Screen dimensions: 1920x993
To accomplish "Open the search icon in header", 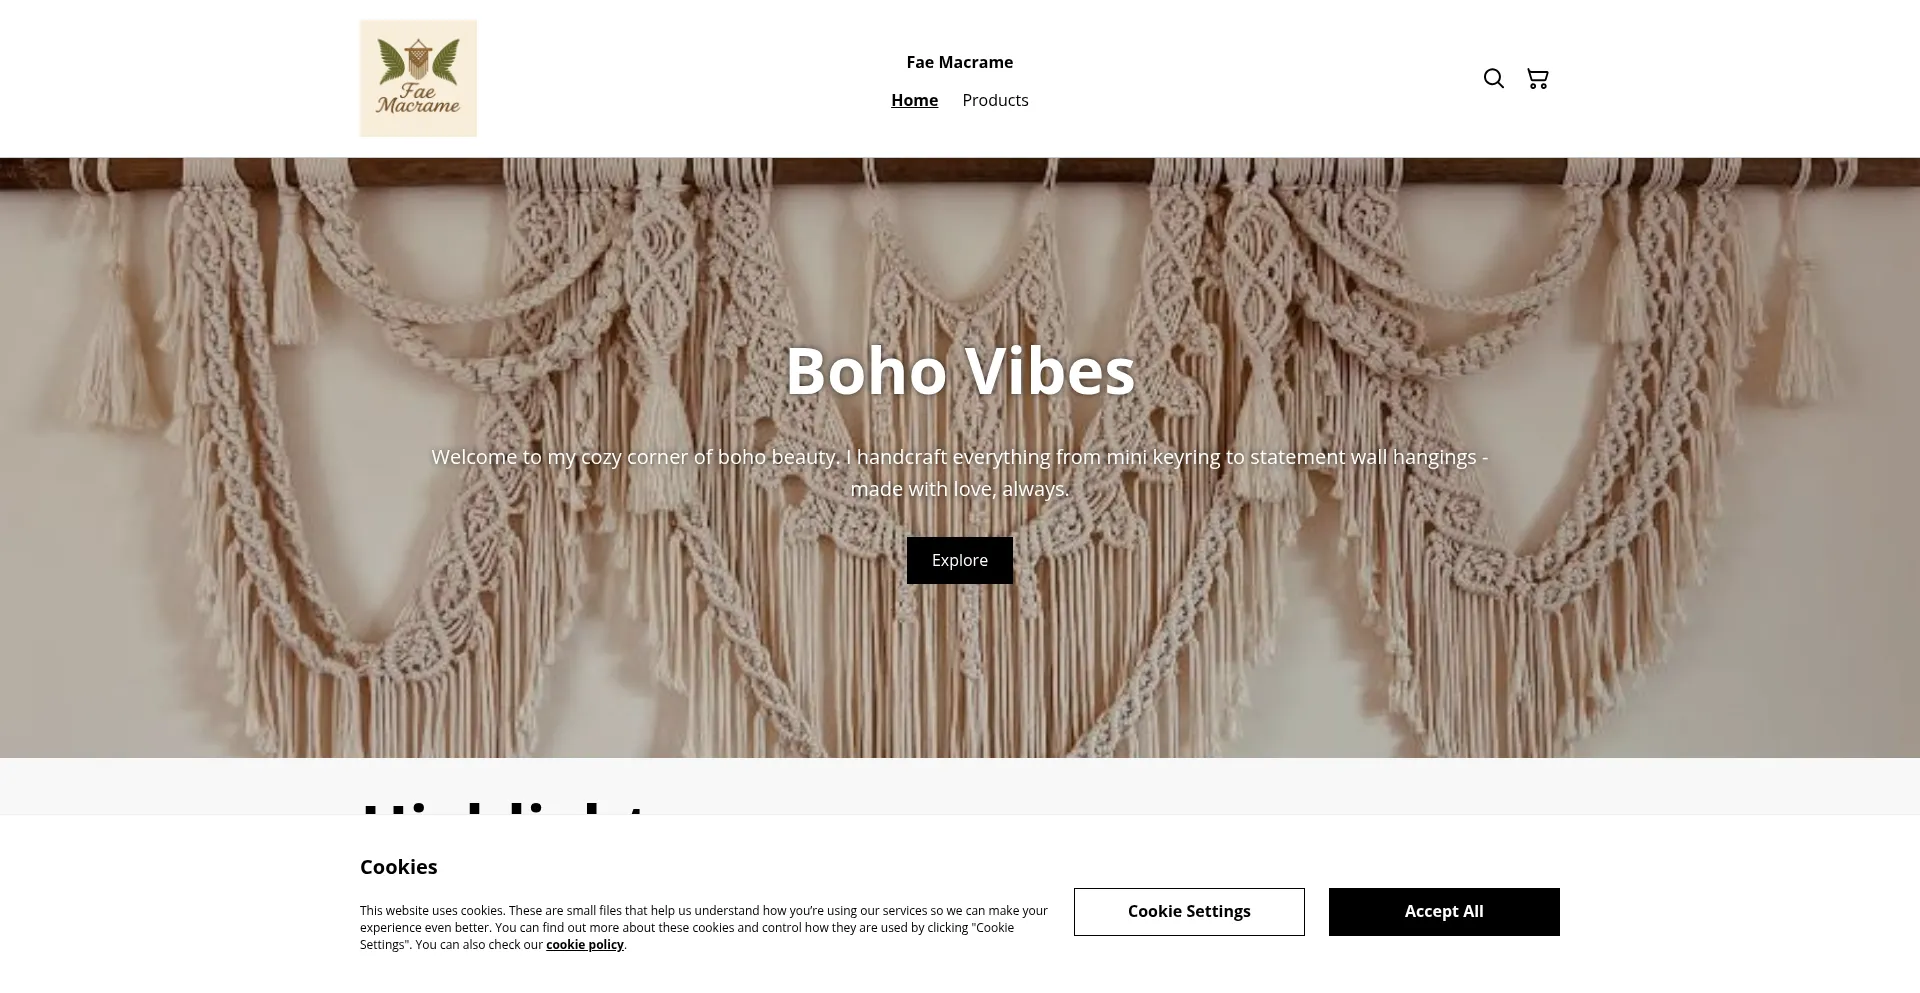I will pos(1493,79).
